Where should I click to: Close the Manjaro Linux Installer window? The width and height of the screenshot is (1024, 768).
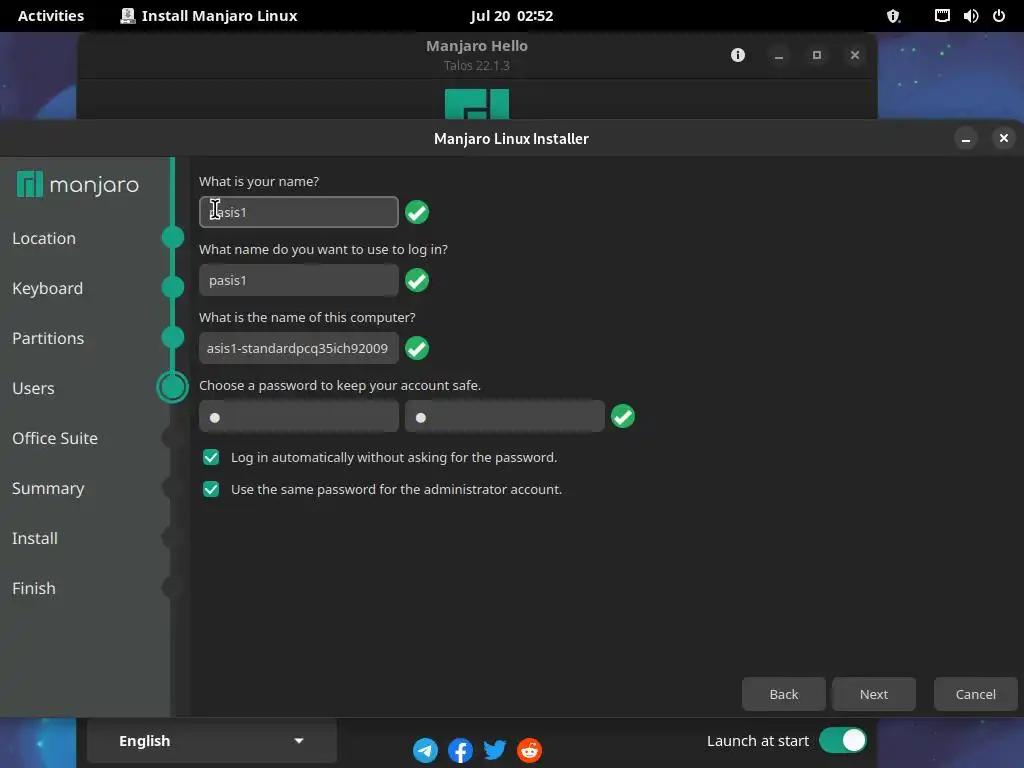click(x=1004, y=138)
